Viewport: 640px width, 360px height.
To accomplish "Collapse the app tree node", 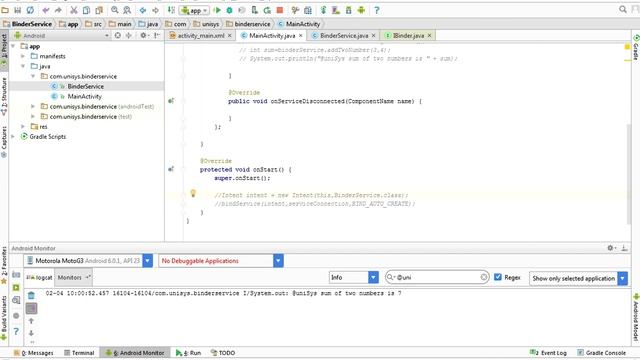I will pyautogui.click(x=13, y=46).
